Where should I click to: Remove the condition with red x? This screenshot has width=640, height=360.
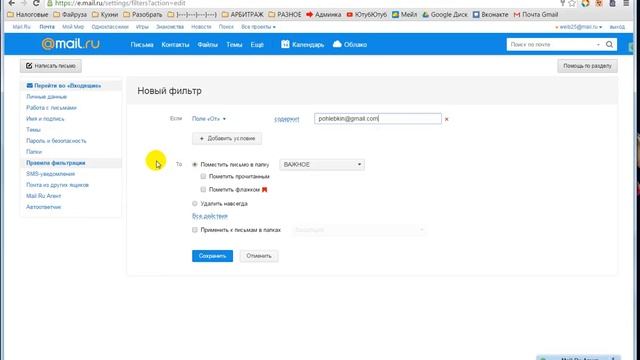[x=447, y=119]
